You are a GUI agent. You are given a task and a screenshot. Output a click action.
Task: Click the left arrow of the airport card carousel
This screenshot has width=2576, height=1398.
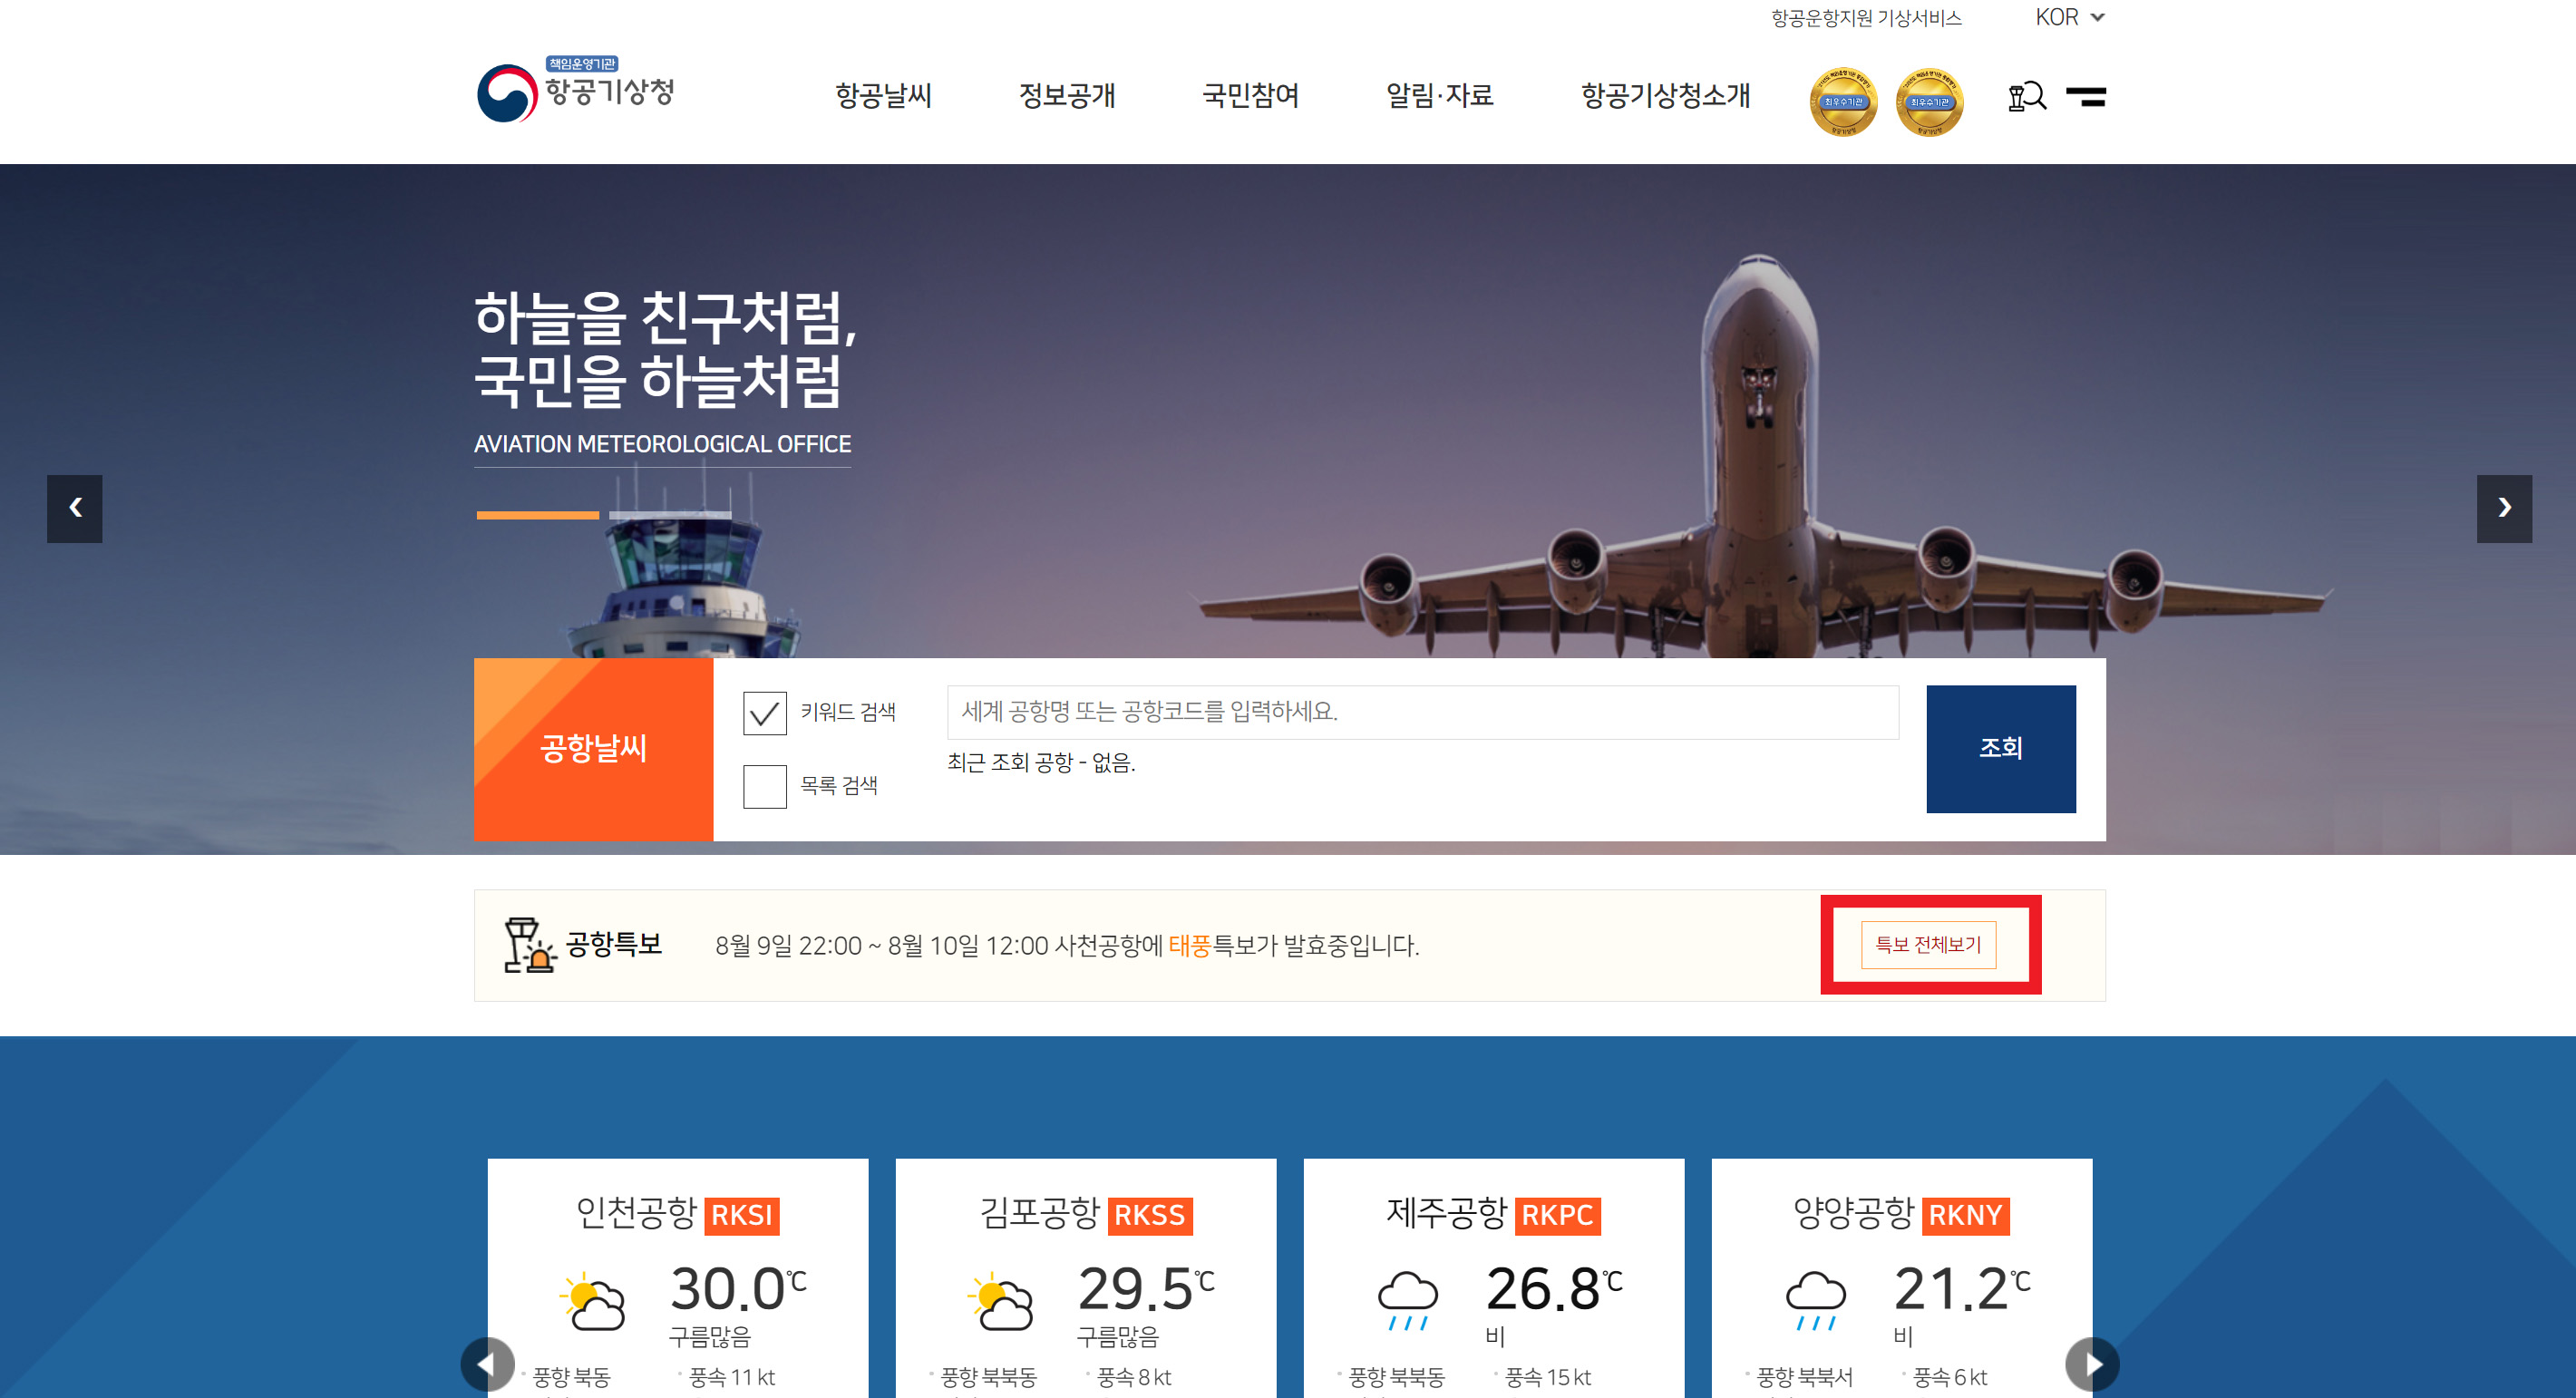490,1363
